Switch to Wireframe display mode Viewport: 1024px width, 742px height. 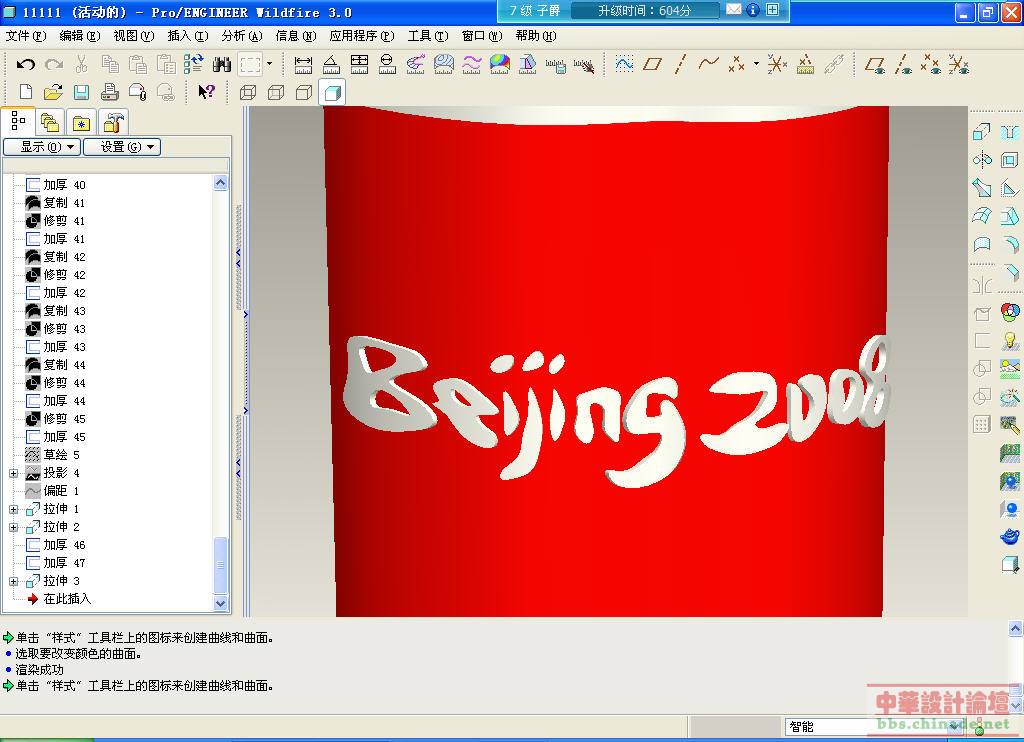coord(248,92)
